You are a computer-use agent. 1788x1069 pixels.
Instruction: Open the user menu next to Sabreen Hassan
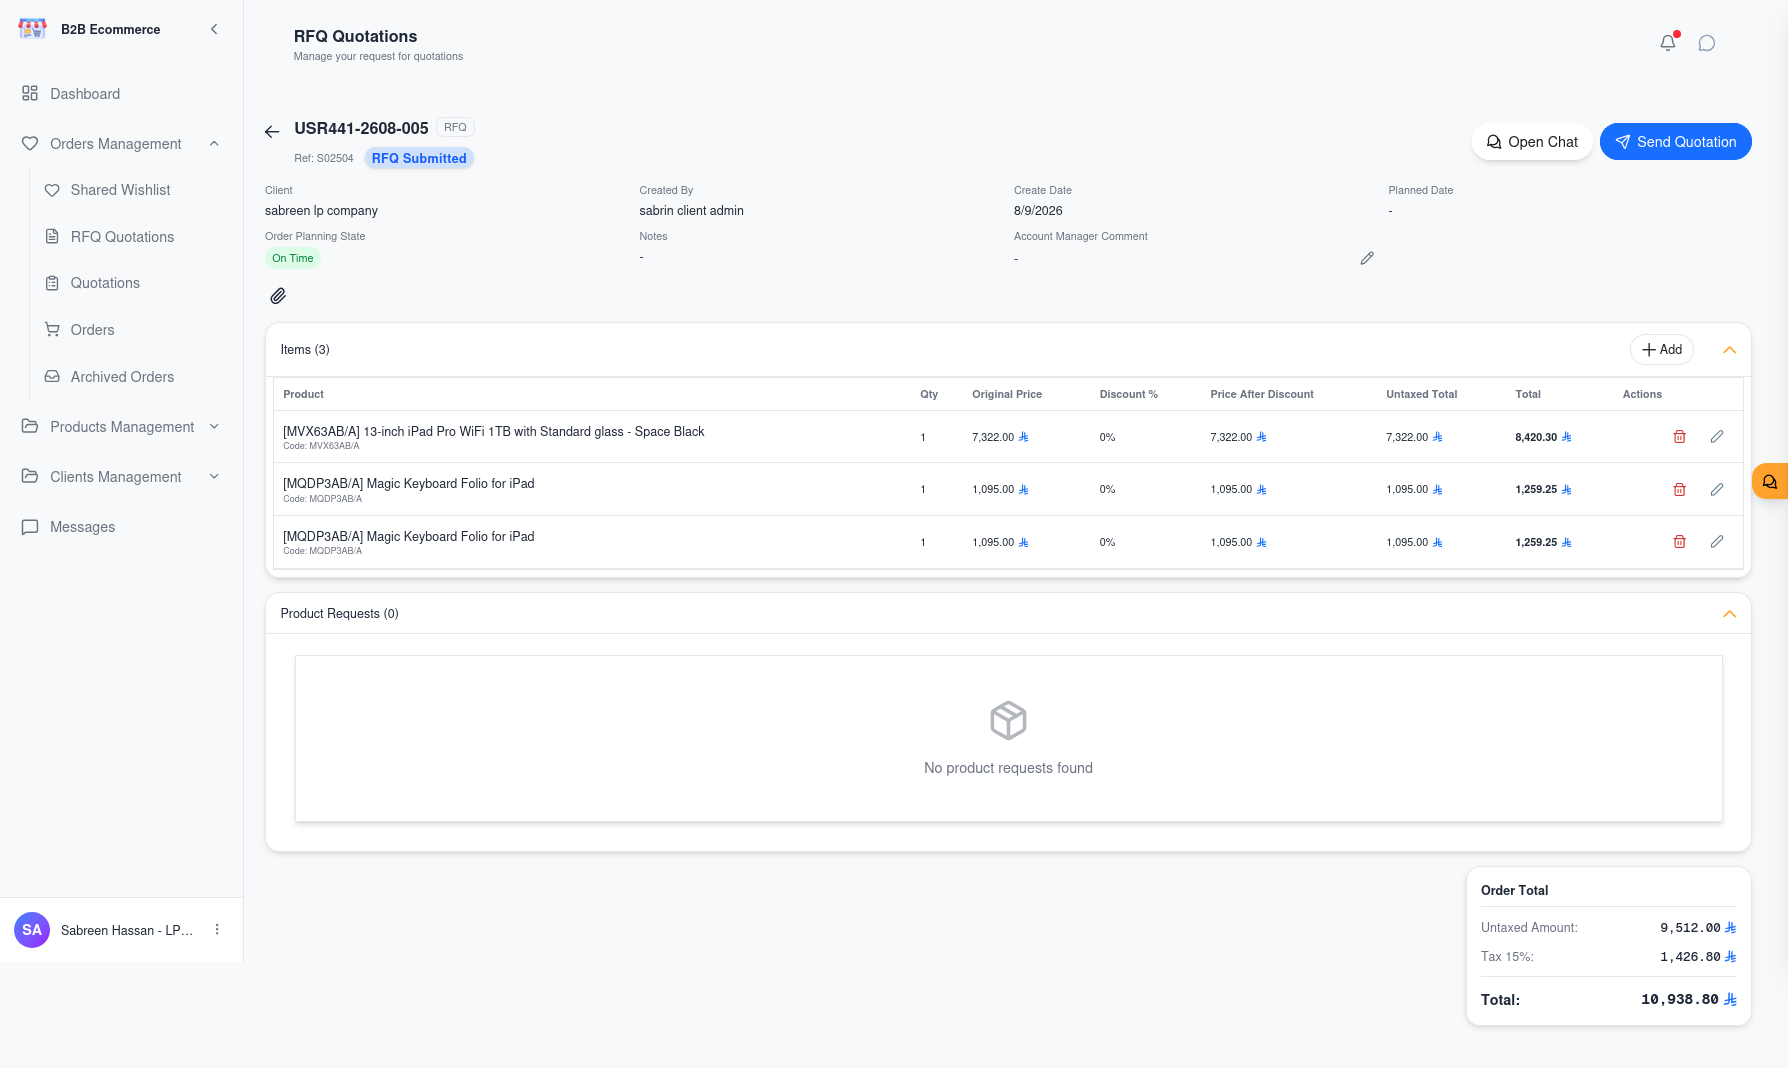tap(217, 930)
